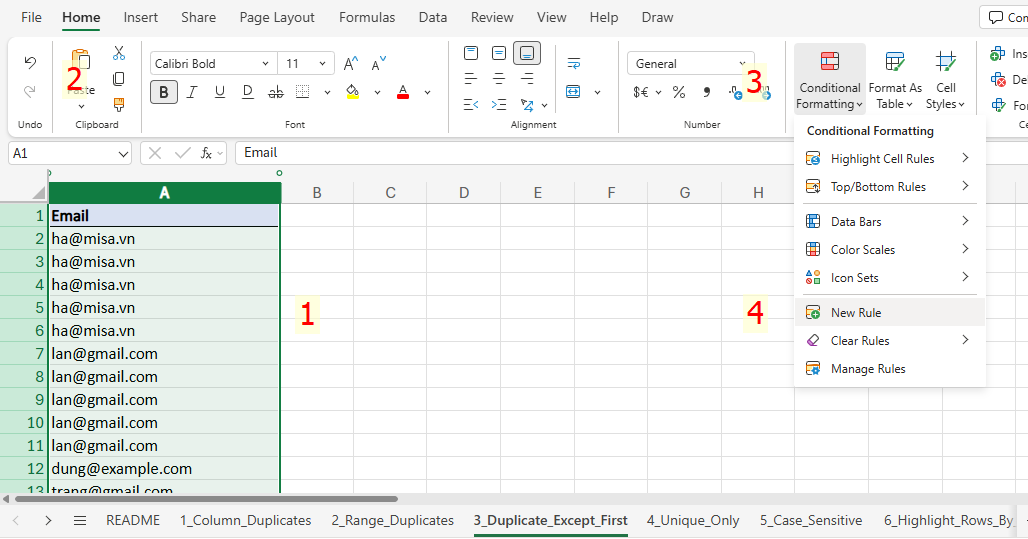This screenshot has width=1028, height=539.
Task: Switch to the Data tab
Action: click(x=433, y=18)
